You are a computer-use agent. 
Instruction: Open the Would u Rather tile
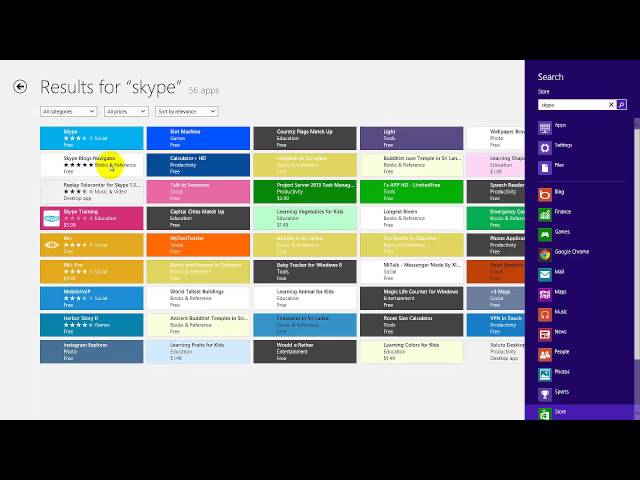[305, 351]
